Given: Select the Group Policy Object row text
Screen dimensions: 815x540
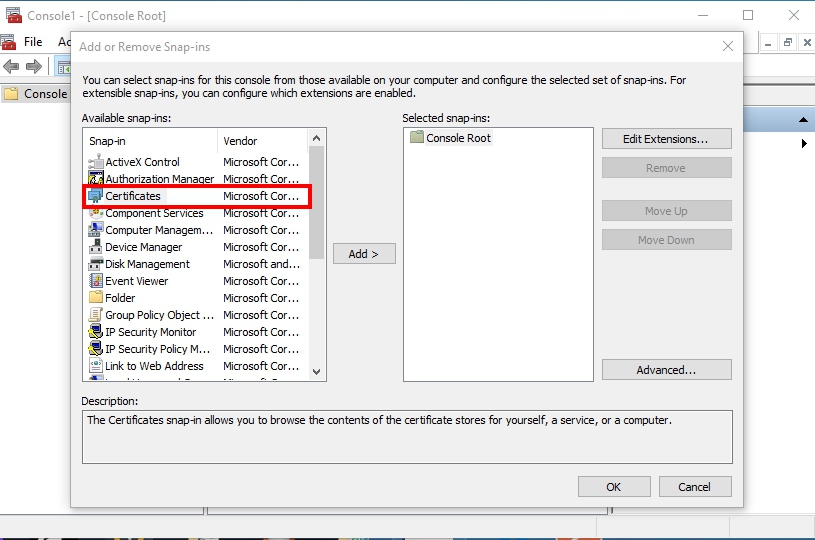Looking at the screenshot, I should [160, 315].
